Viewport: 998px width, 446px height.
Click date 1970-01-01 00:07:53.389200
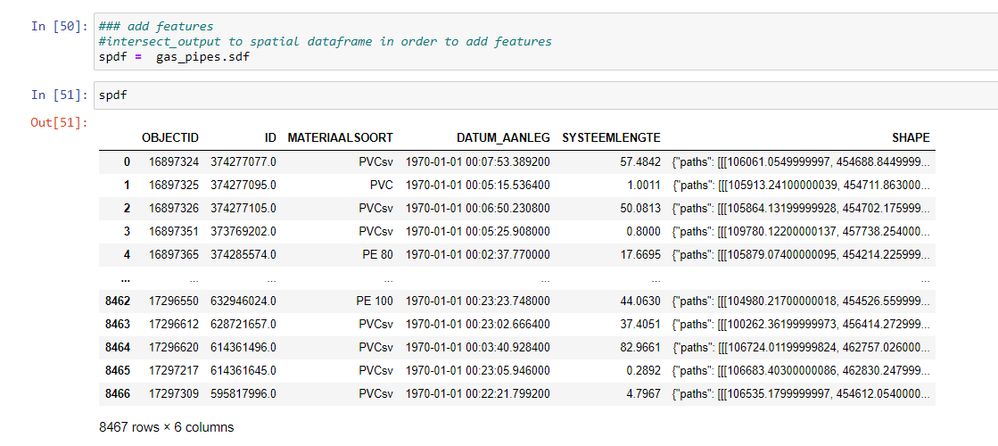coord(478,162)
